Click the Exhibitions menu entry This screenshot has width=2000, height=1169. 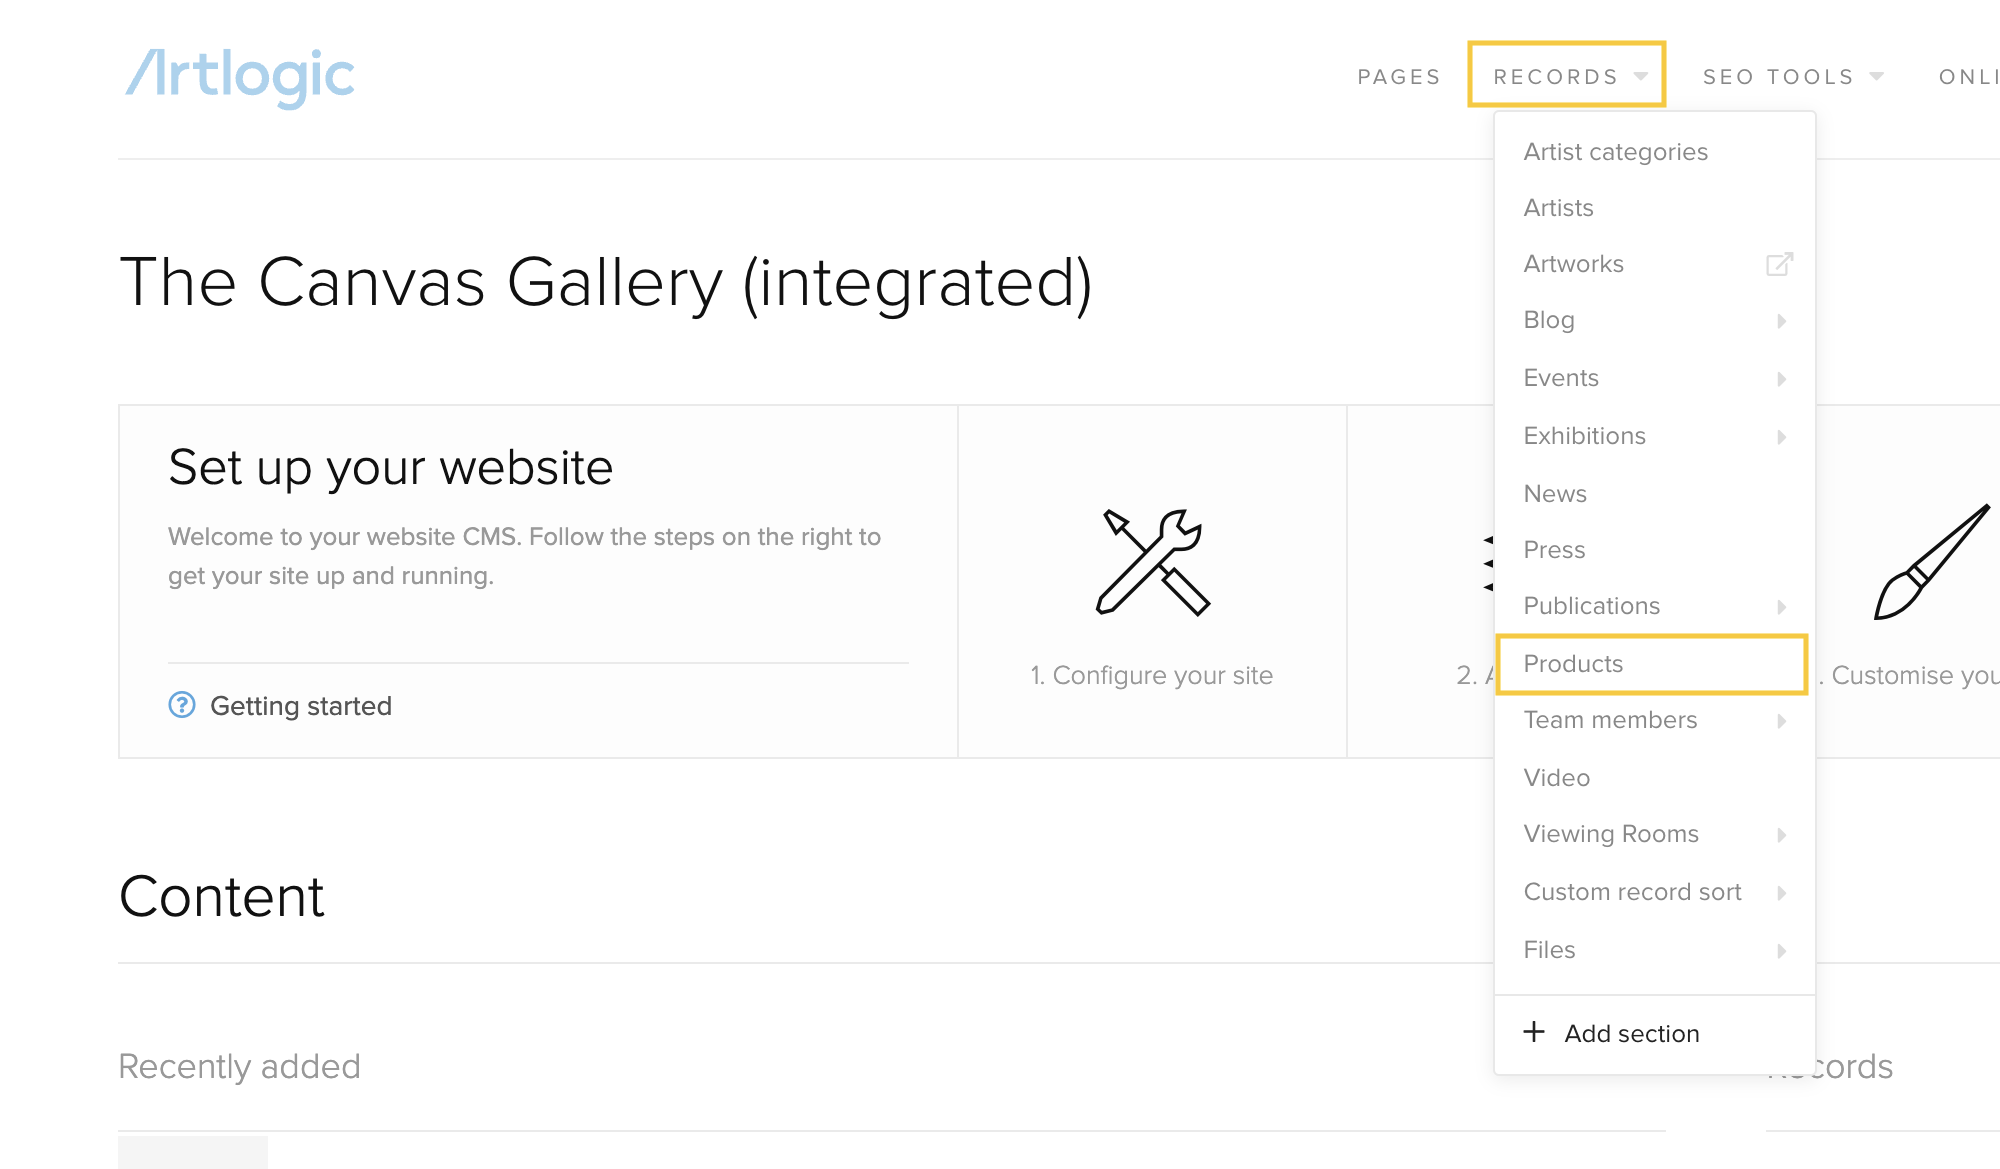[1584, 436]
